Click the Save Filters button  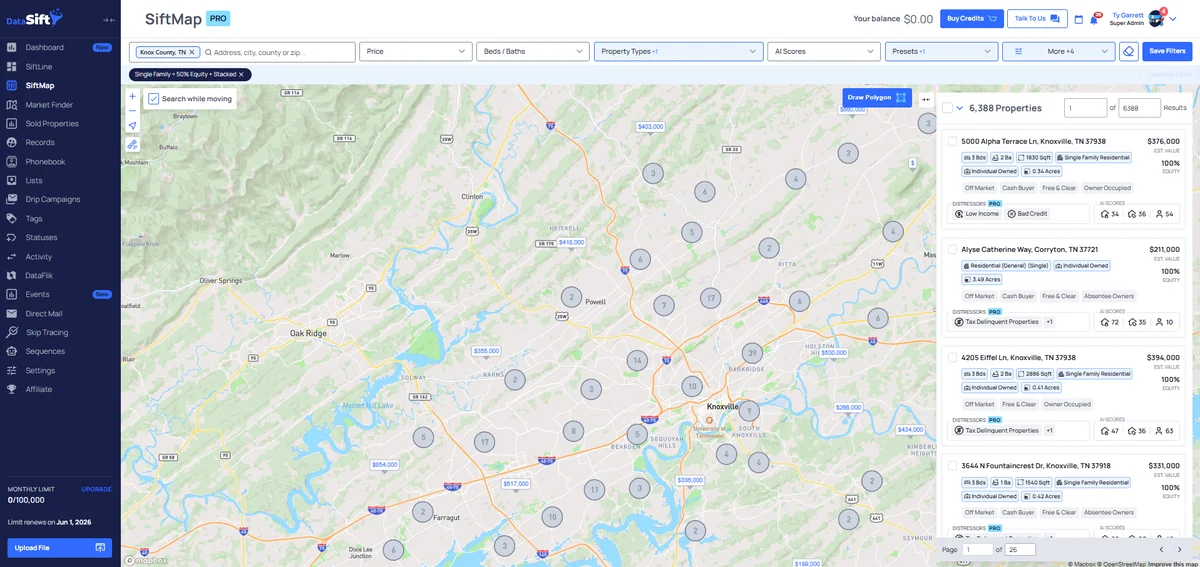1167,51
